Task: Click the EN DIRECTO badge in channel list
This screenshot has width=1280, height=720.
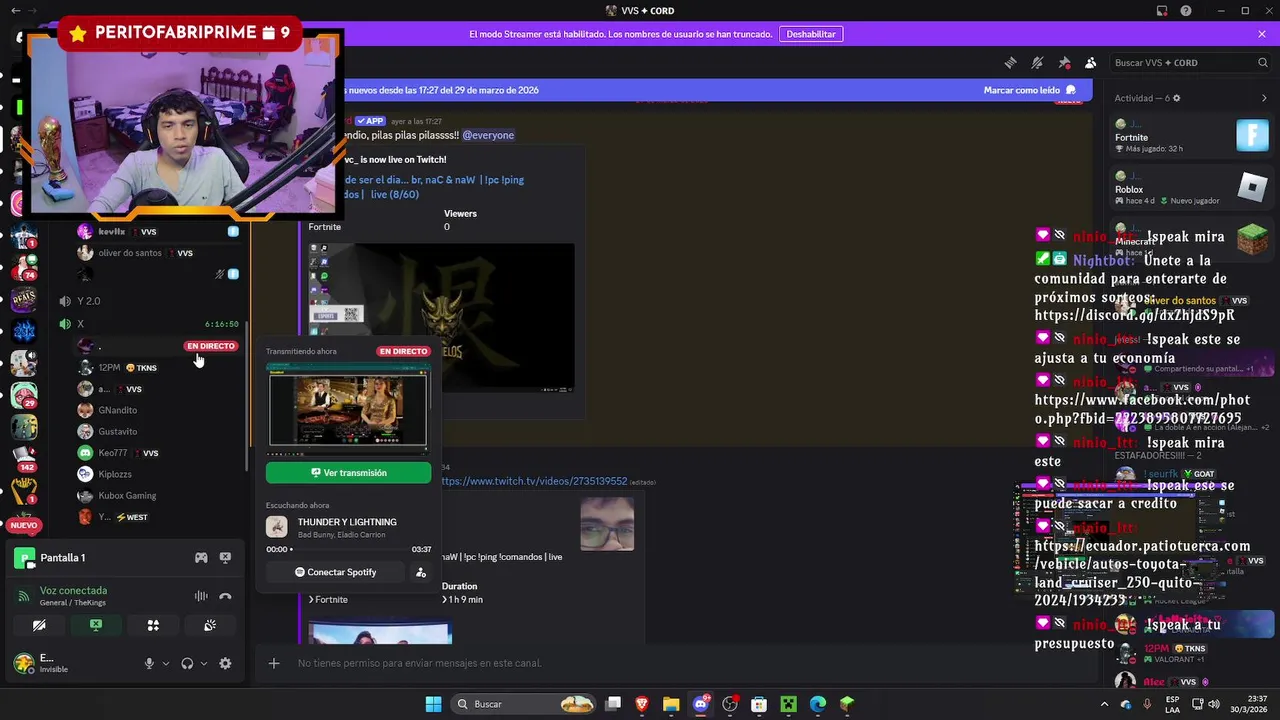Action: point(211,346)
